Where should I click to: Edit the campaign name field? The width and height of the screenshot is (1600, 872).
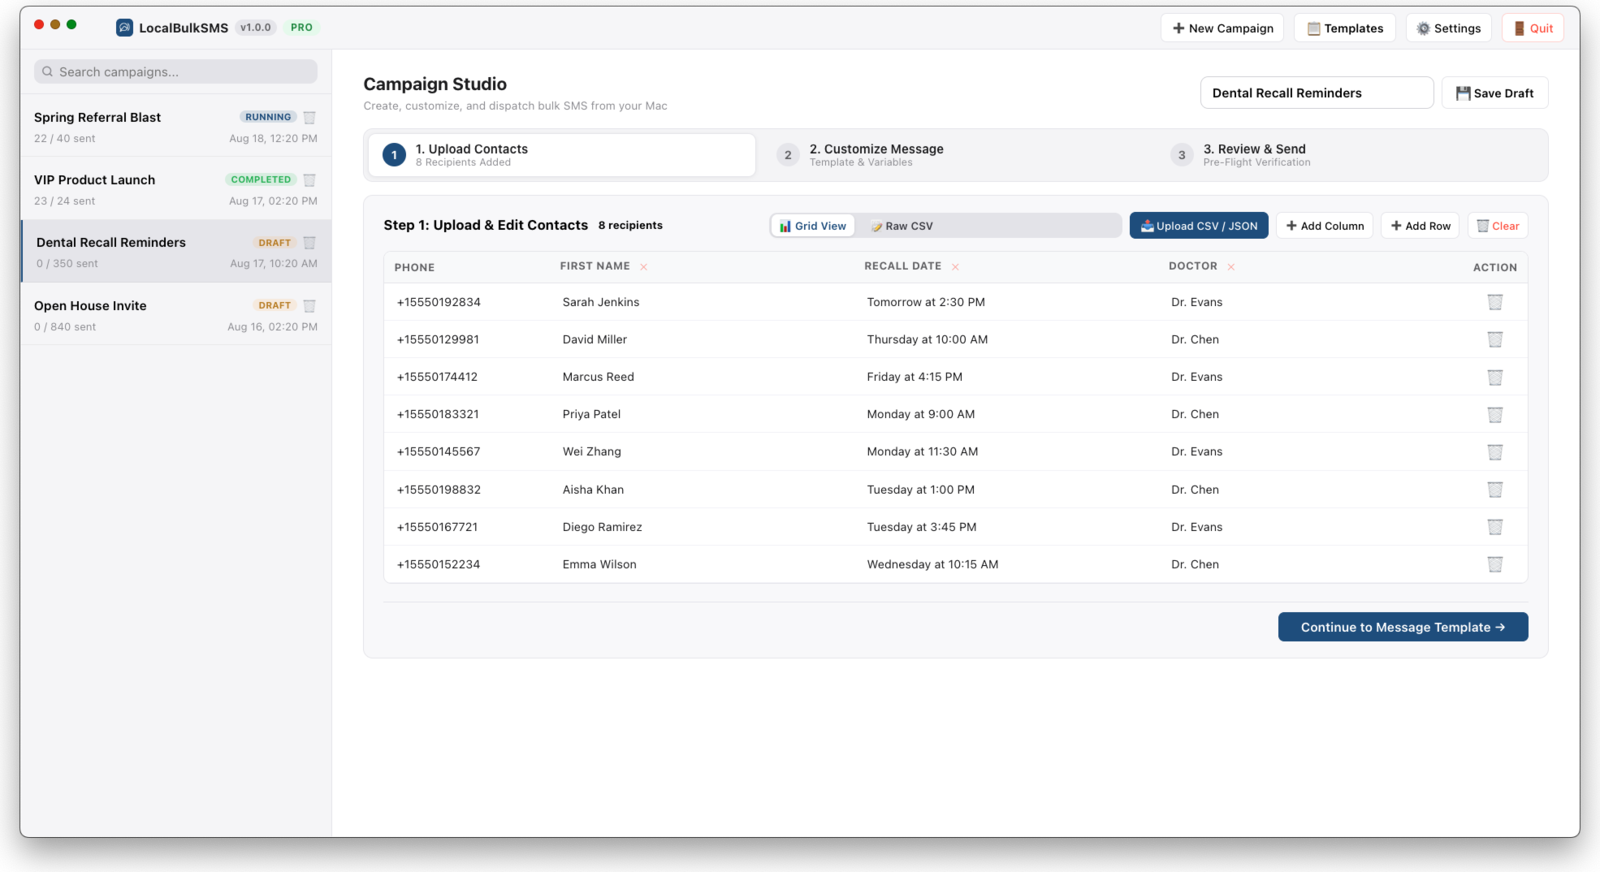[x=1317, y=93]
